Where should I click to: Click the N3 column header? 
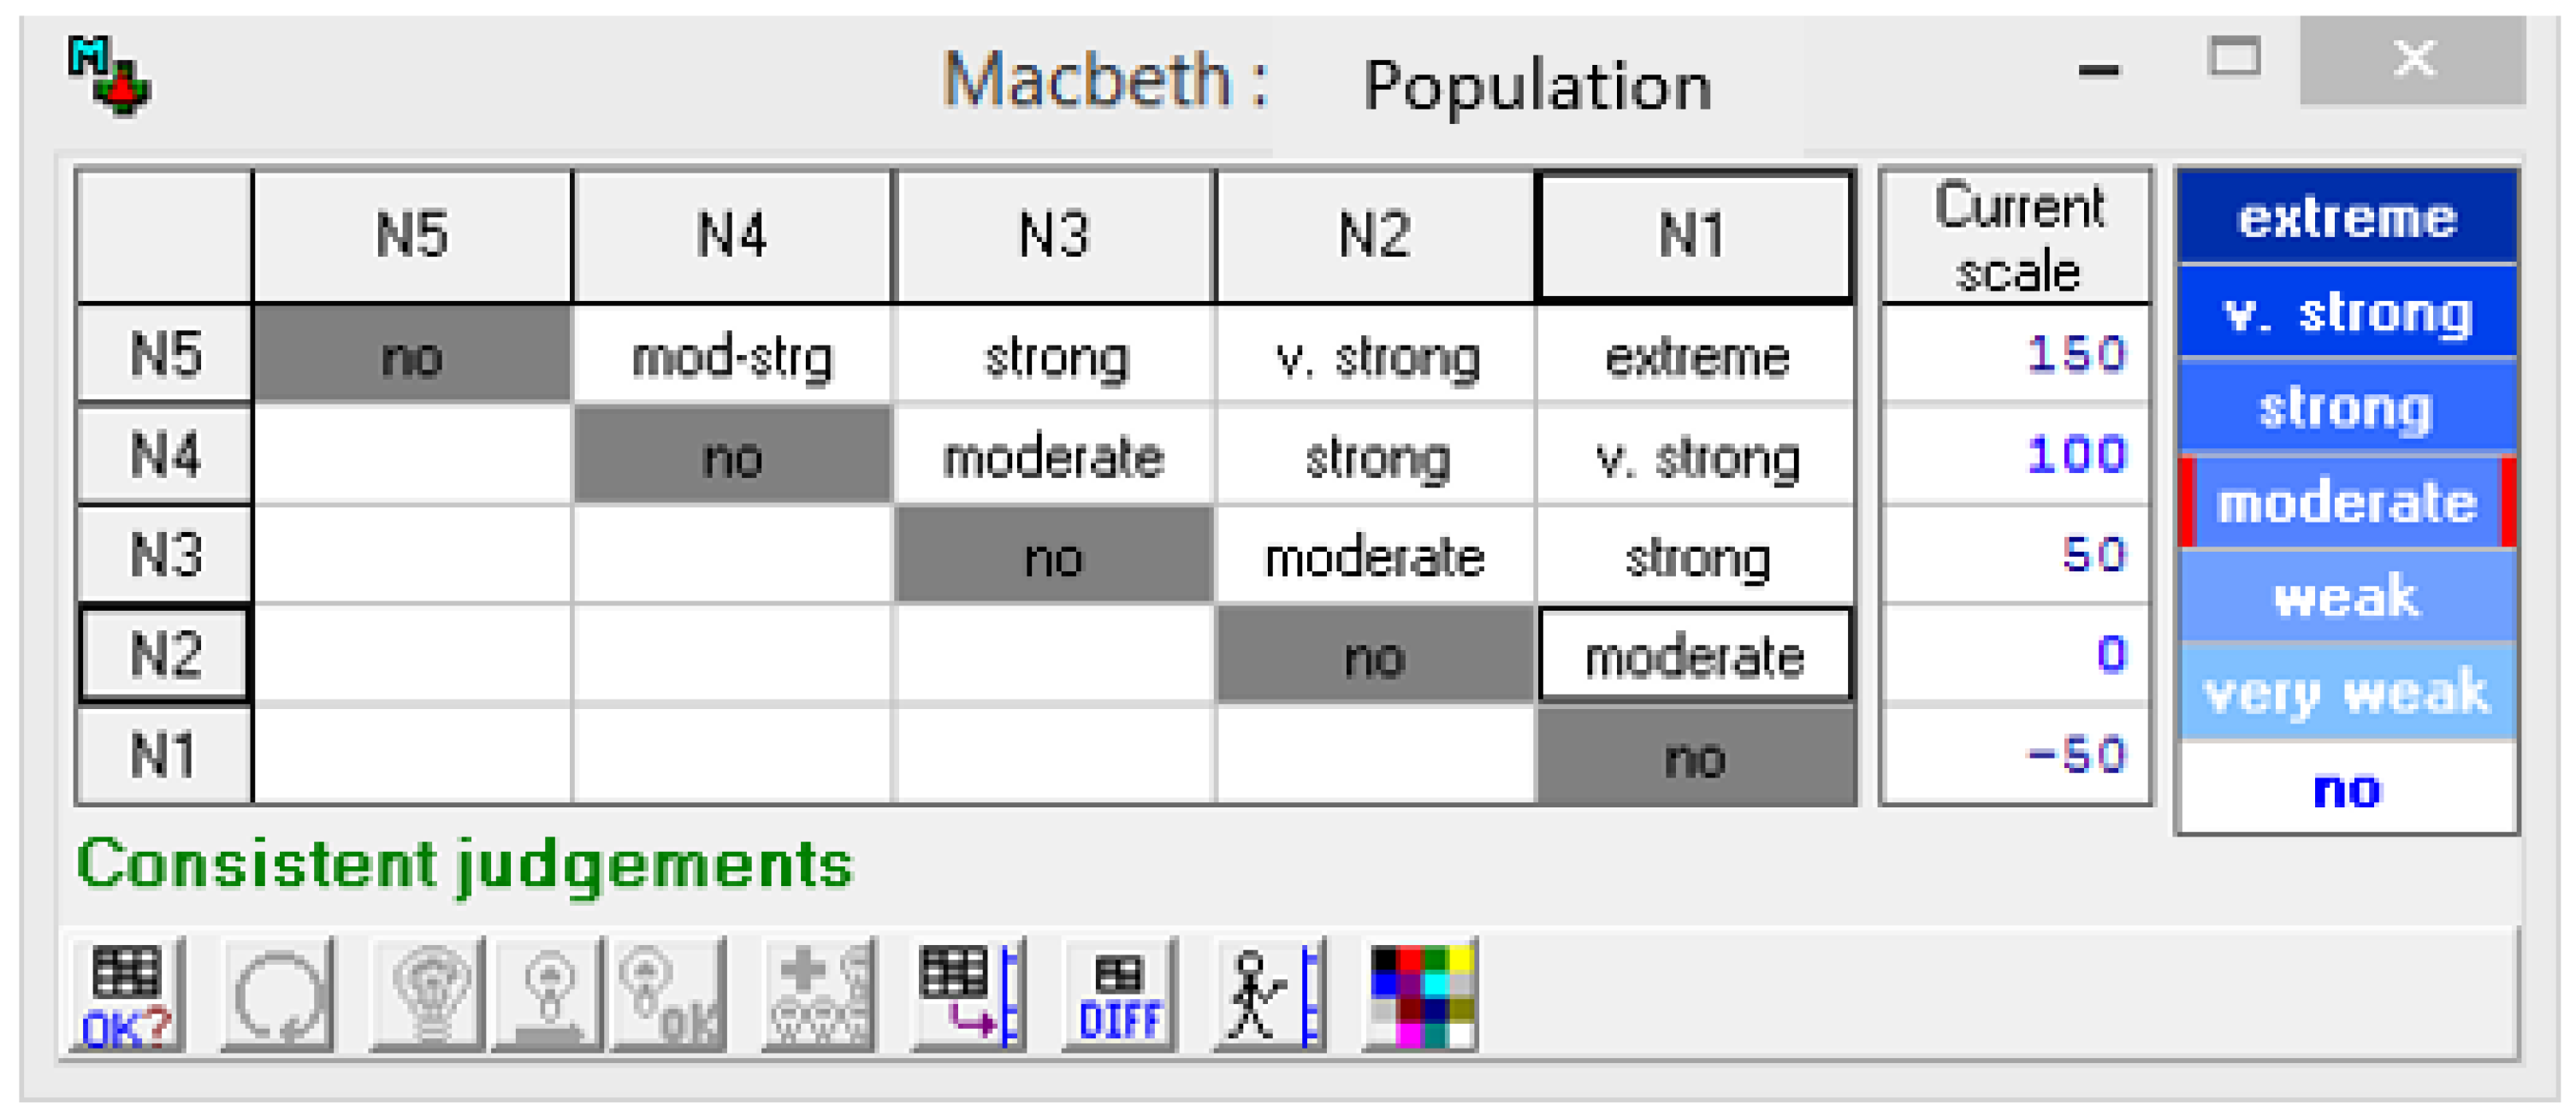pyautogui.click(x=1054, y=236)
